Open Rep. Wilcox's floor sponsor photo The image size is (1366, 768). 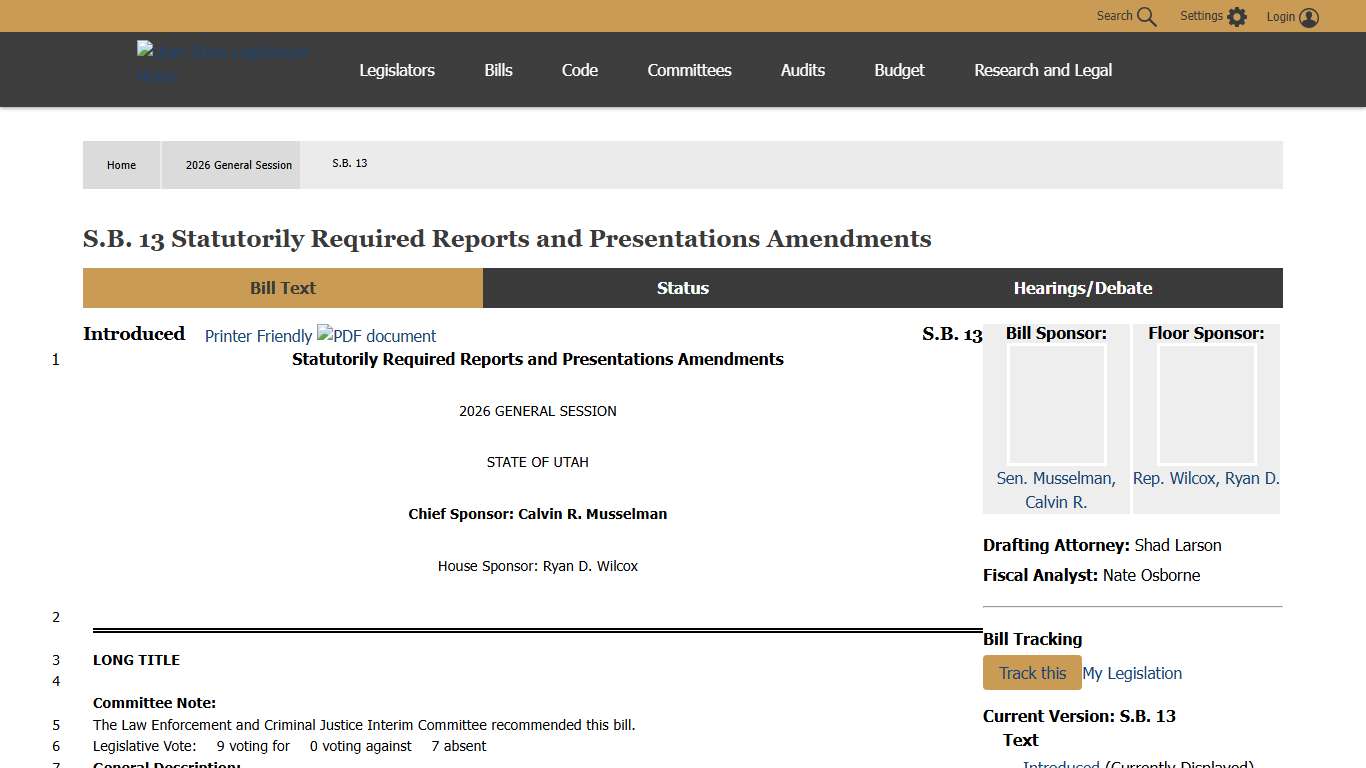tap(1206, 404)
